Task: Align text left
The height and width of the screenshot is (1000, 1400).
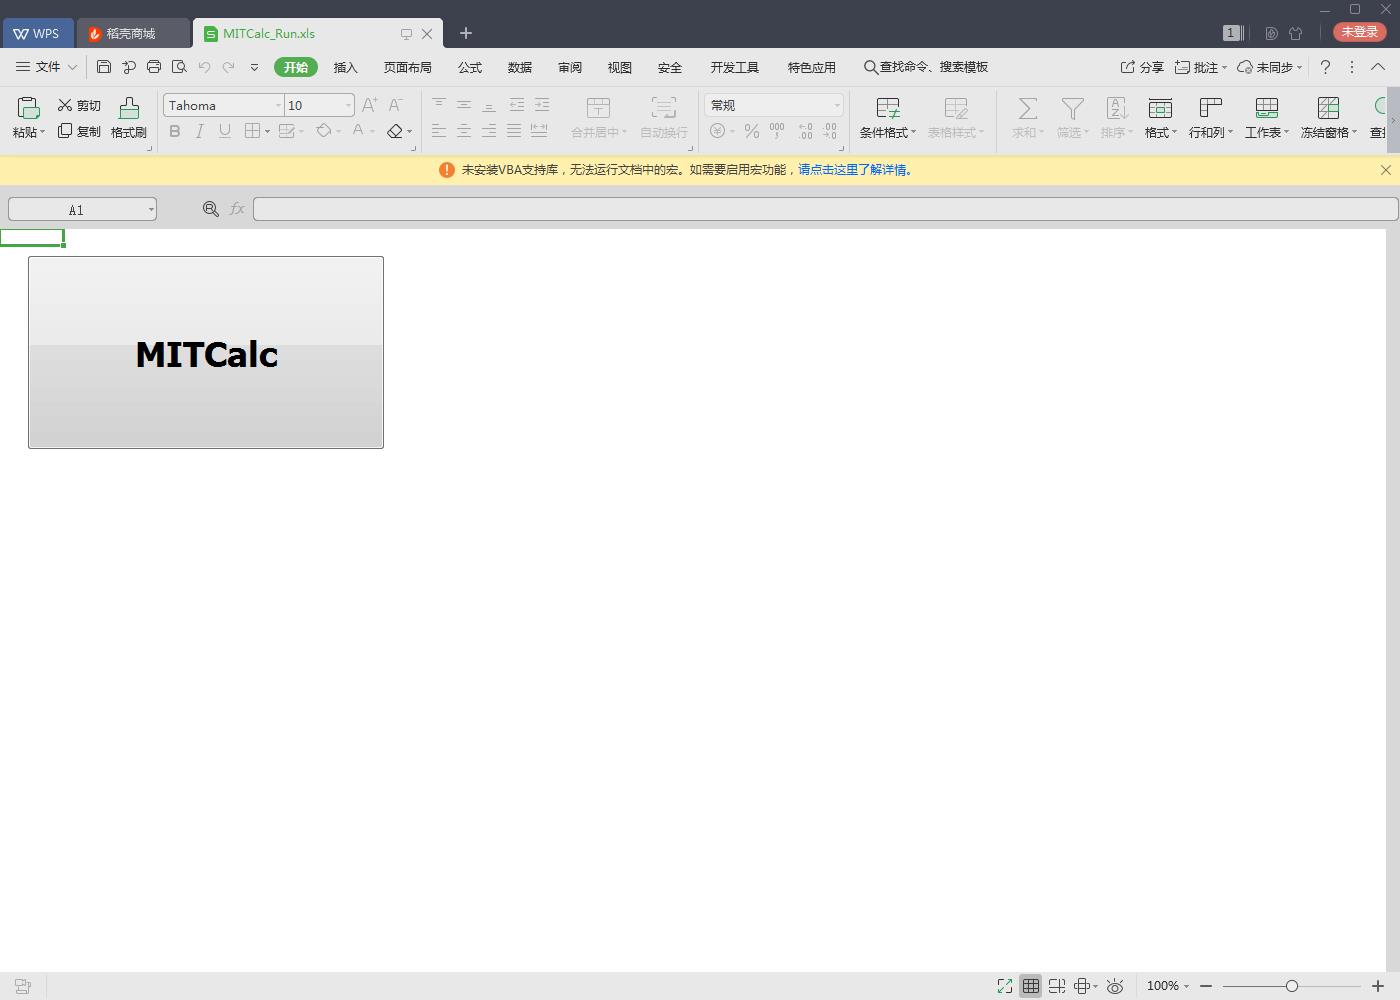Action: [x=439, y=131]
